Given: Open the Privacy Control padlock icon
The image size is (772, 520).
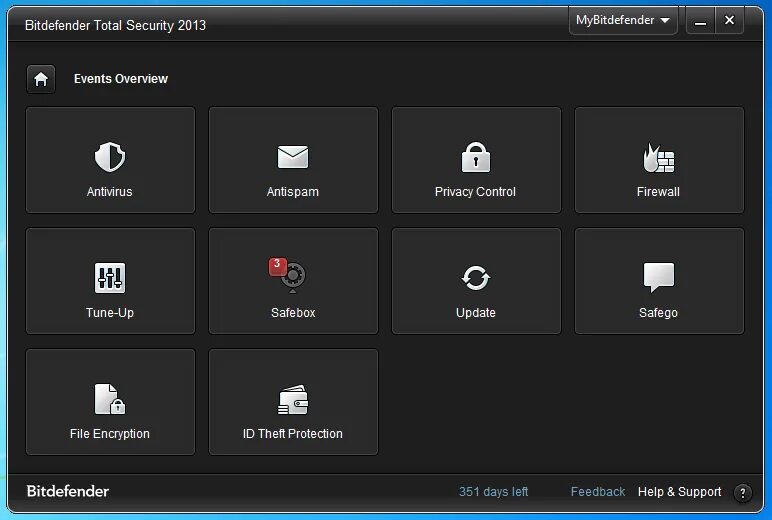Looking at the screenshot, I should point(476,157).
